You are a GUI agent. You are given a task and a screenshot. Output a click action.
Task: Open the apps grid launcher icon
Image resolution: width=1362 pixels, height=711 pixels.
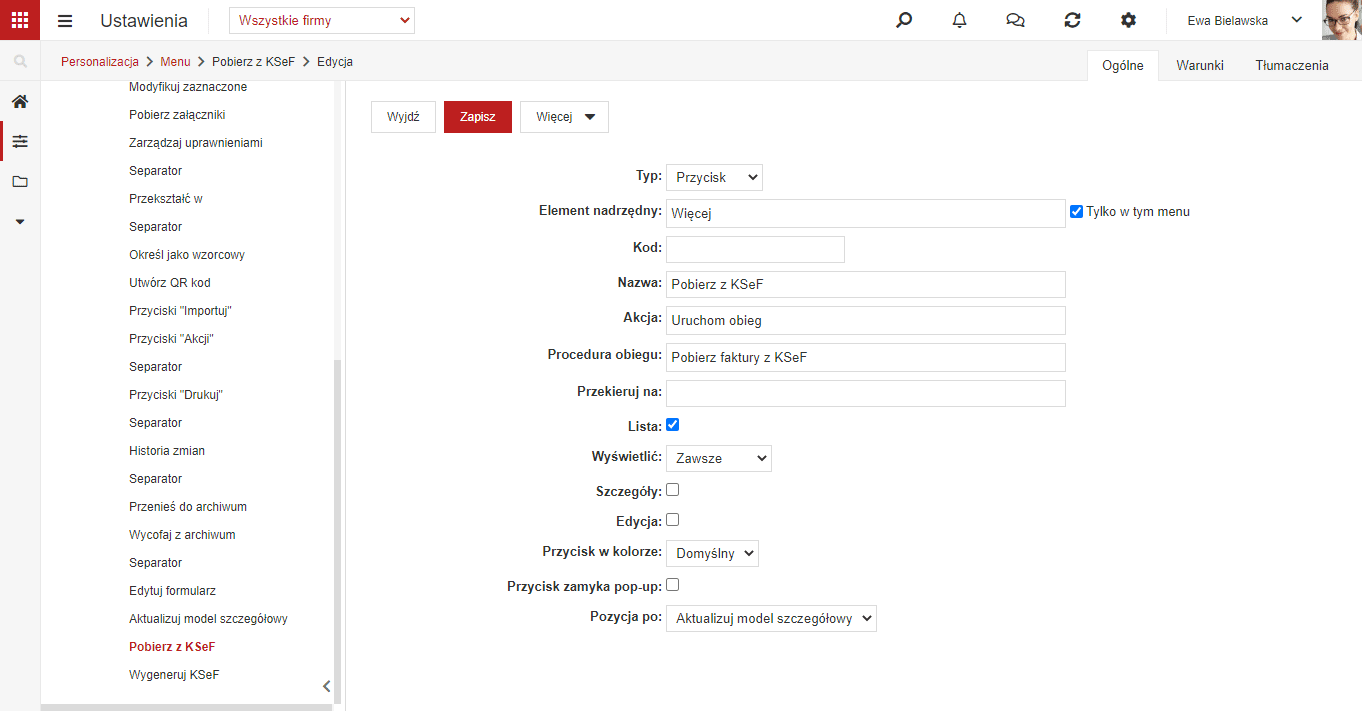coord(20,20)
